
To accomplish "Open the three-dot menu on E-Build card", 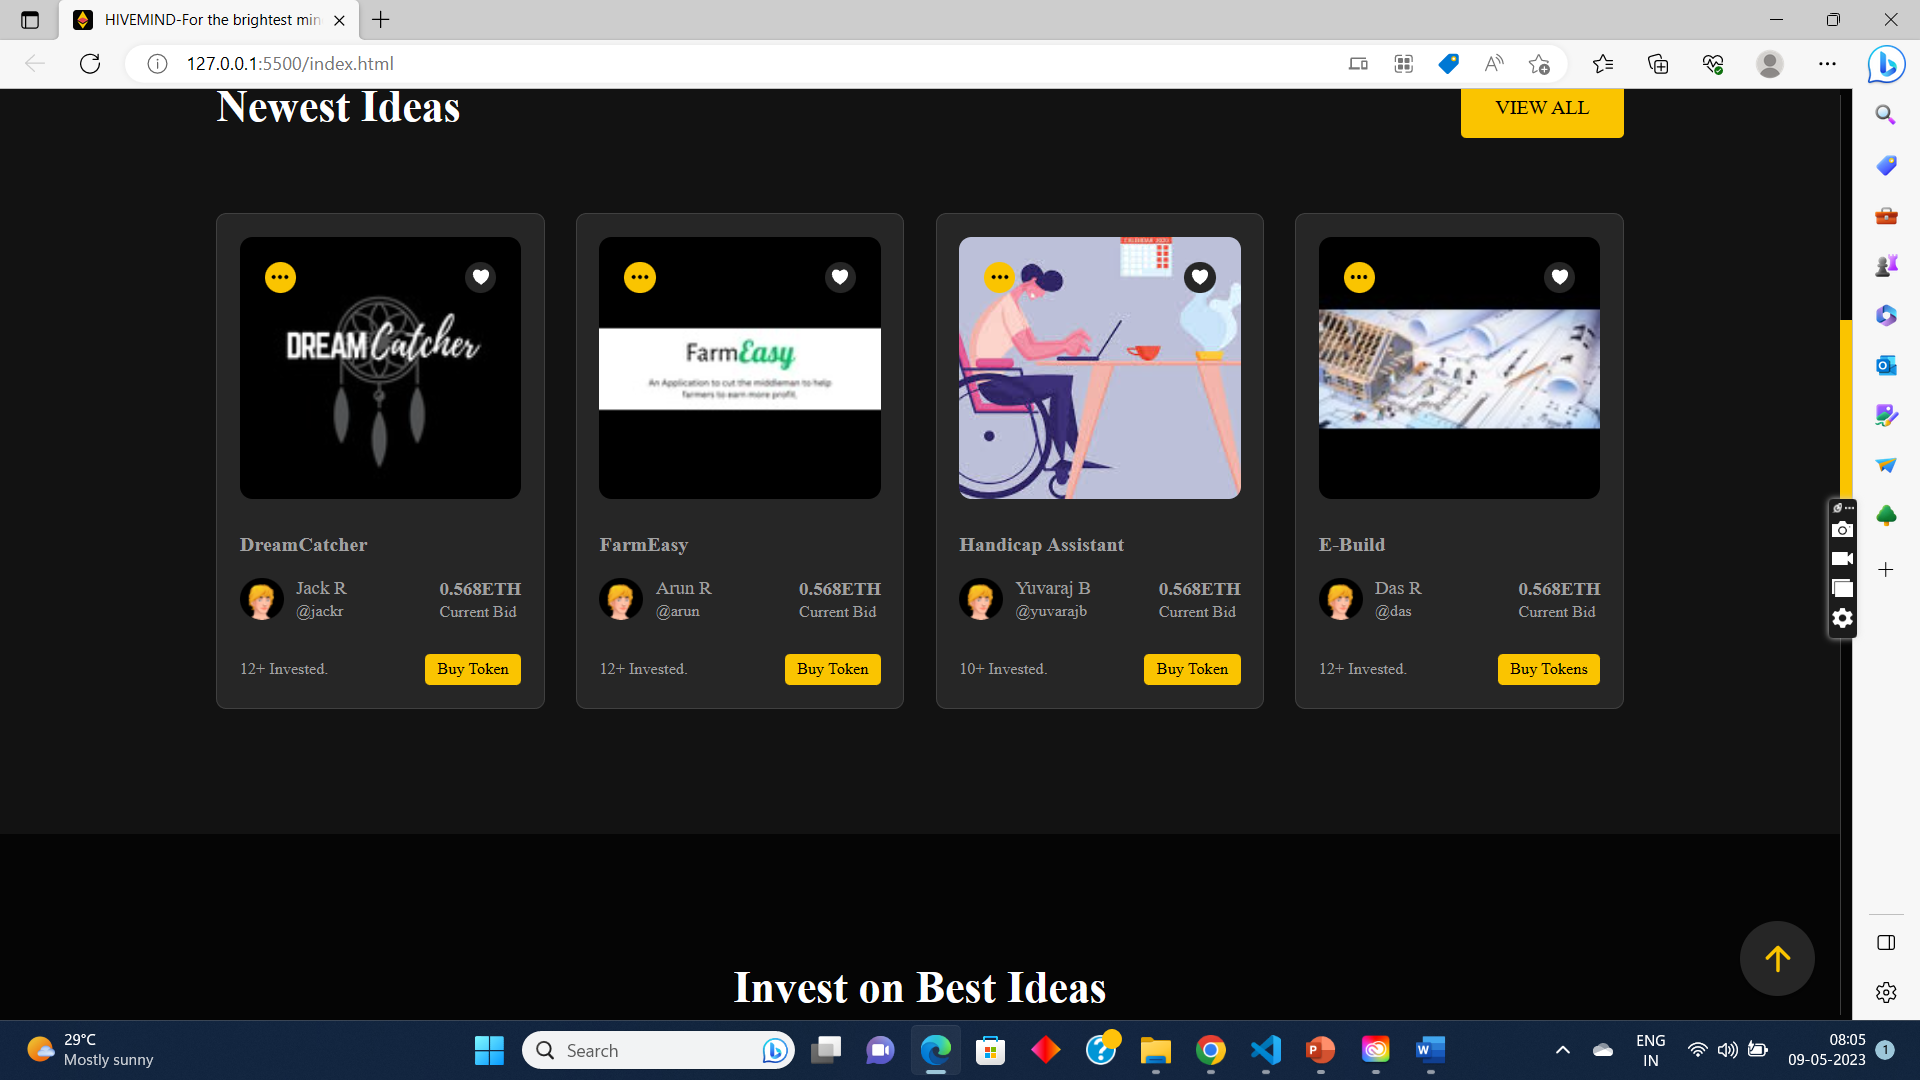I will click(x=1359, y=277).
